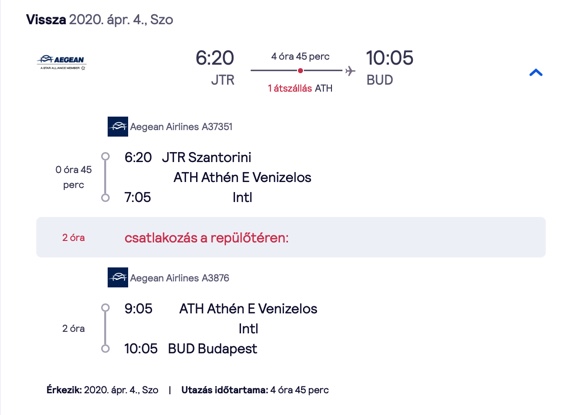Screen dimensions: 588x415
Task: Click the Aegean icon beside flight A3876
Action: pos(118,277)
